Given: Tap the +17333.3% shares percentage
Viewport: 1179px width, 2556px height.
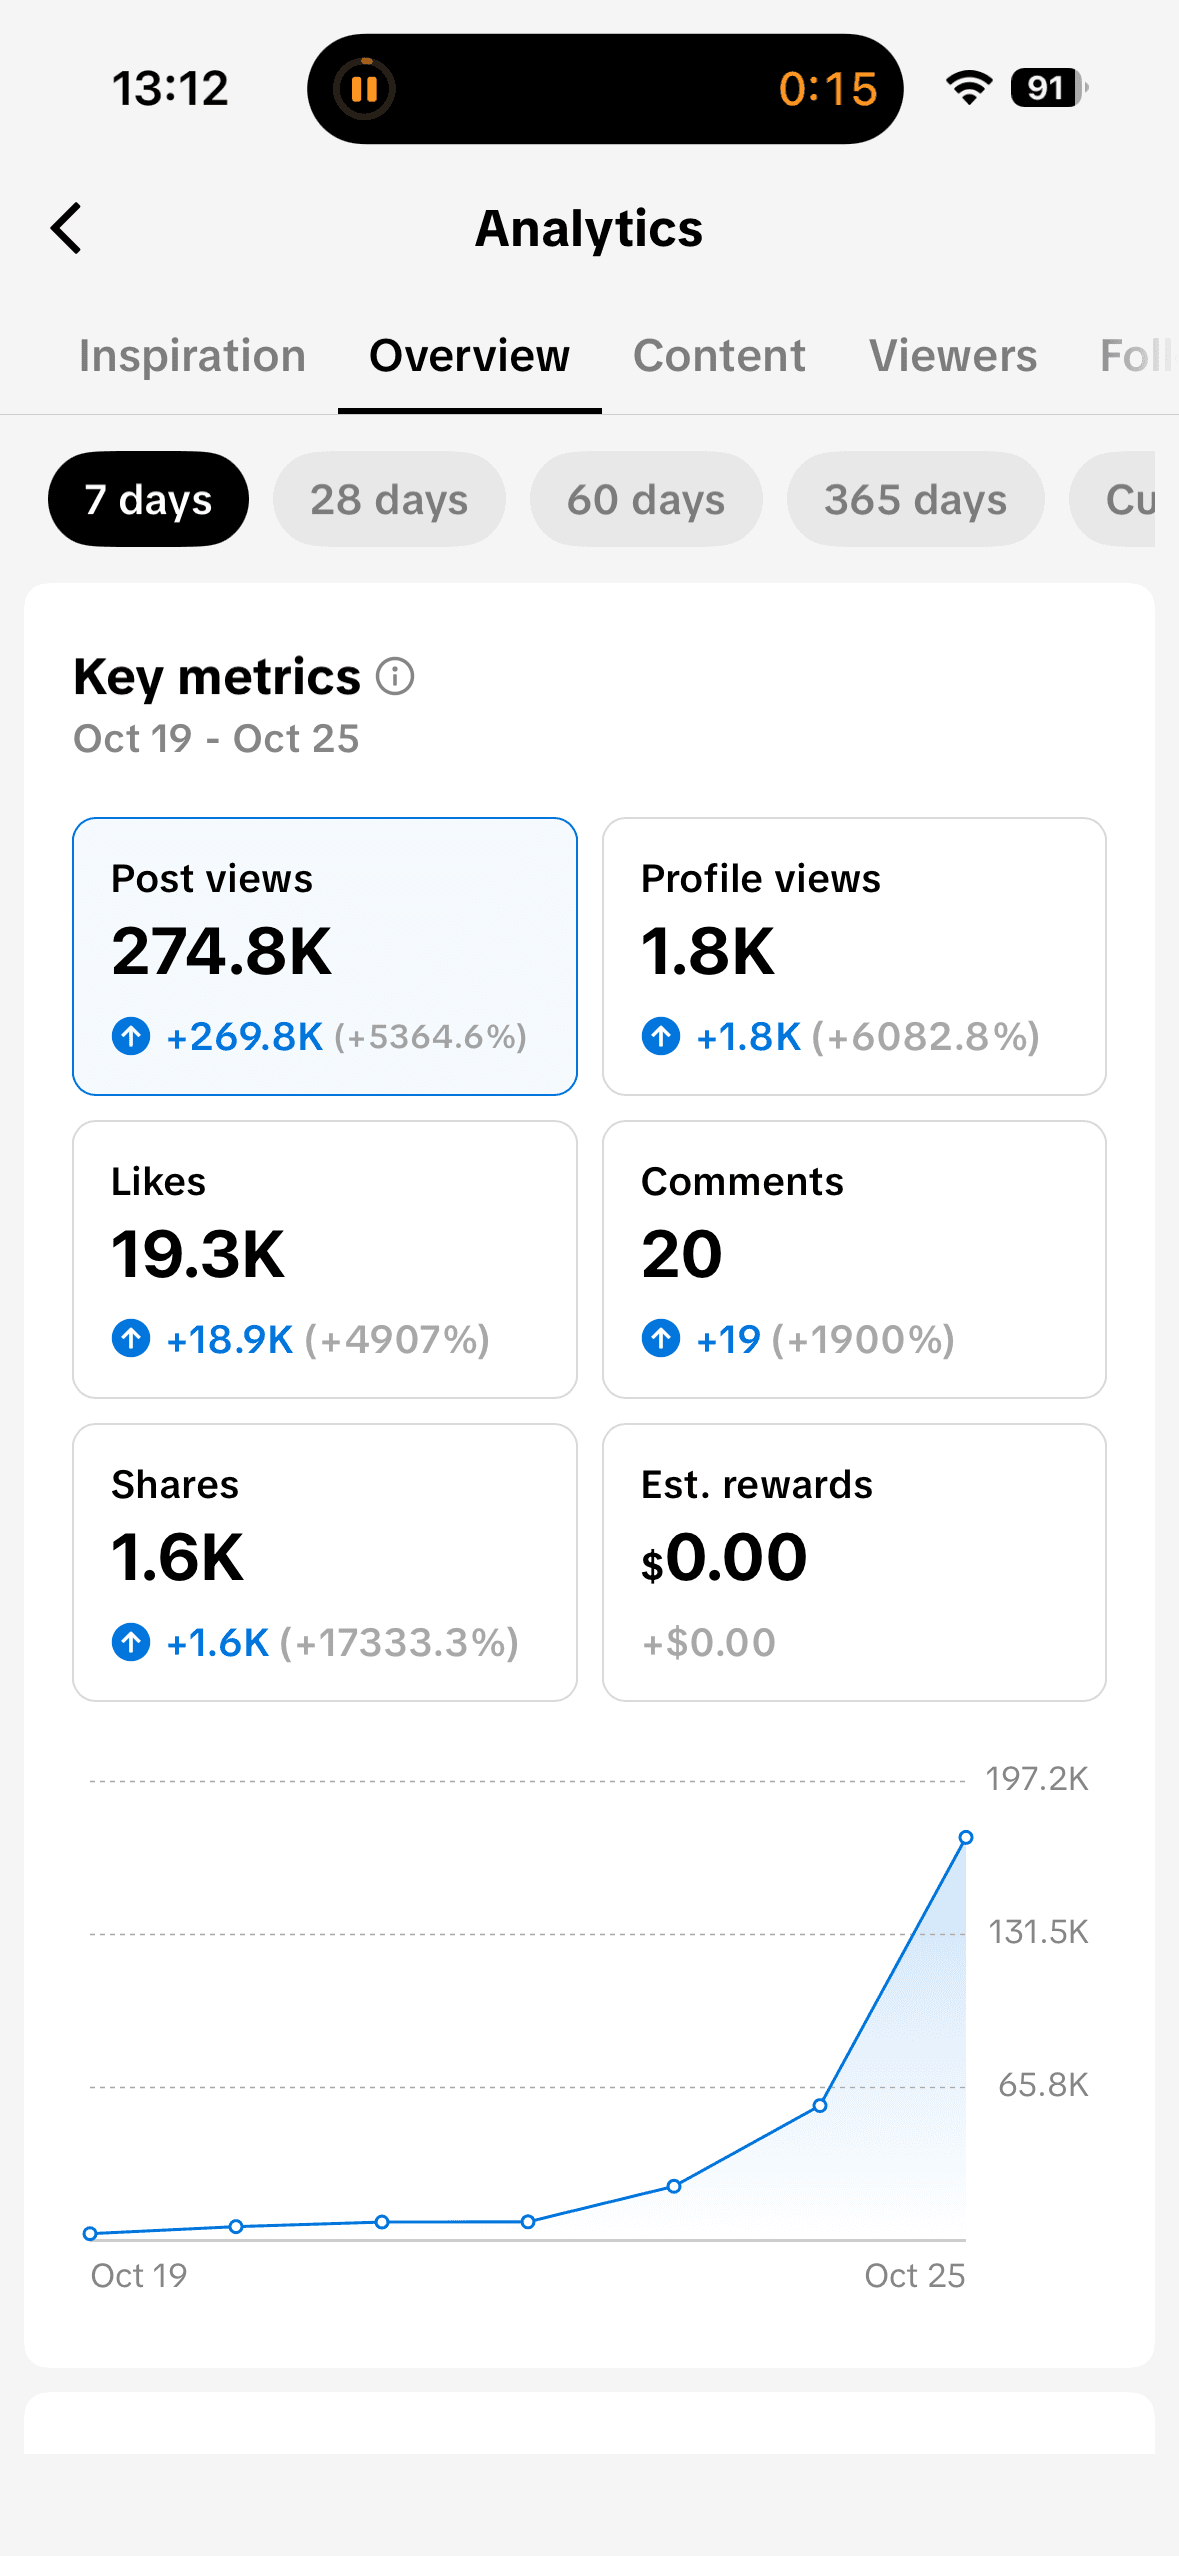Looking at the screenshot, I should tap(399, 1643).
